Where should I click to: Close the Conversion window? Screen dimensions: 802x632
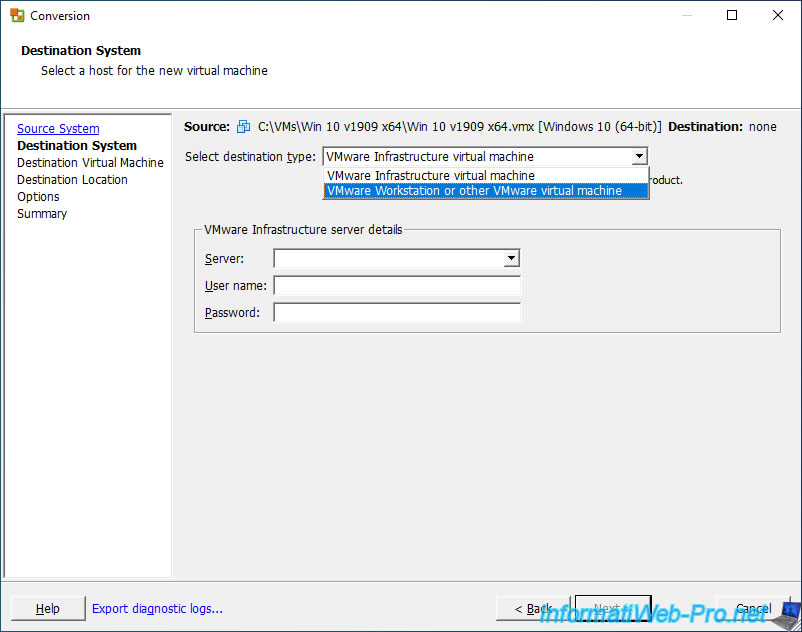(x=778, y=15)
